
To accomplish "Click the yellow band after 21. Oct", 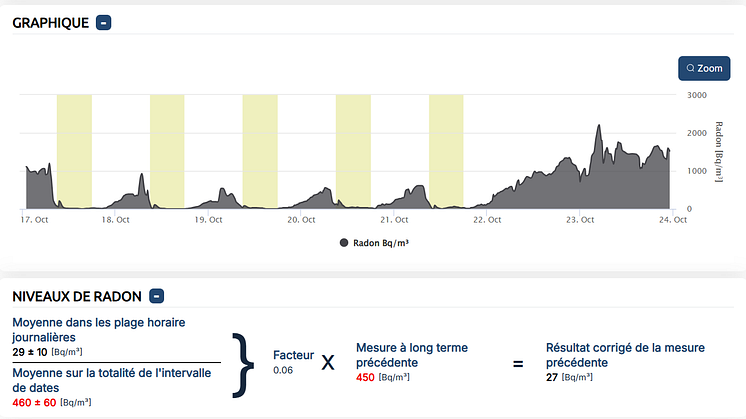I will coord(446,150).
